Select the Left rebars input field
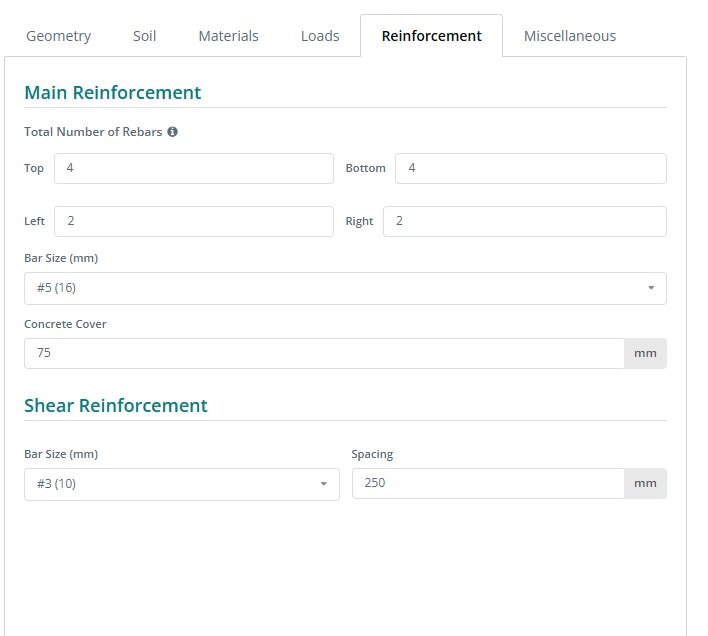The image size is (708, 636). point(193,221)
